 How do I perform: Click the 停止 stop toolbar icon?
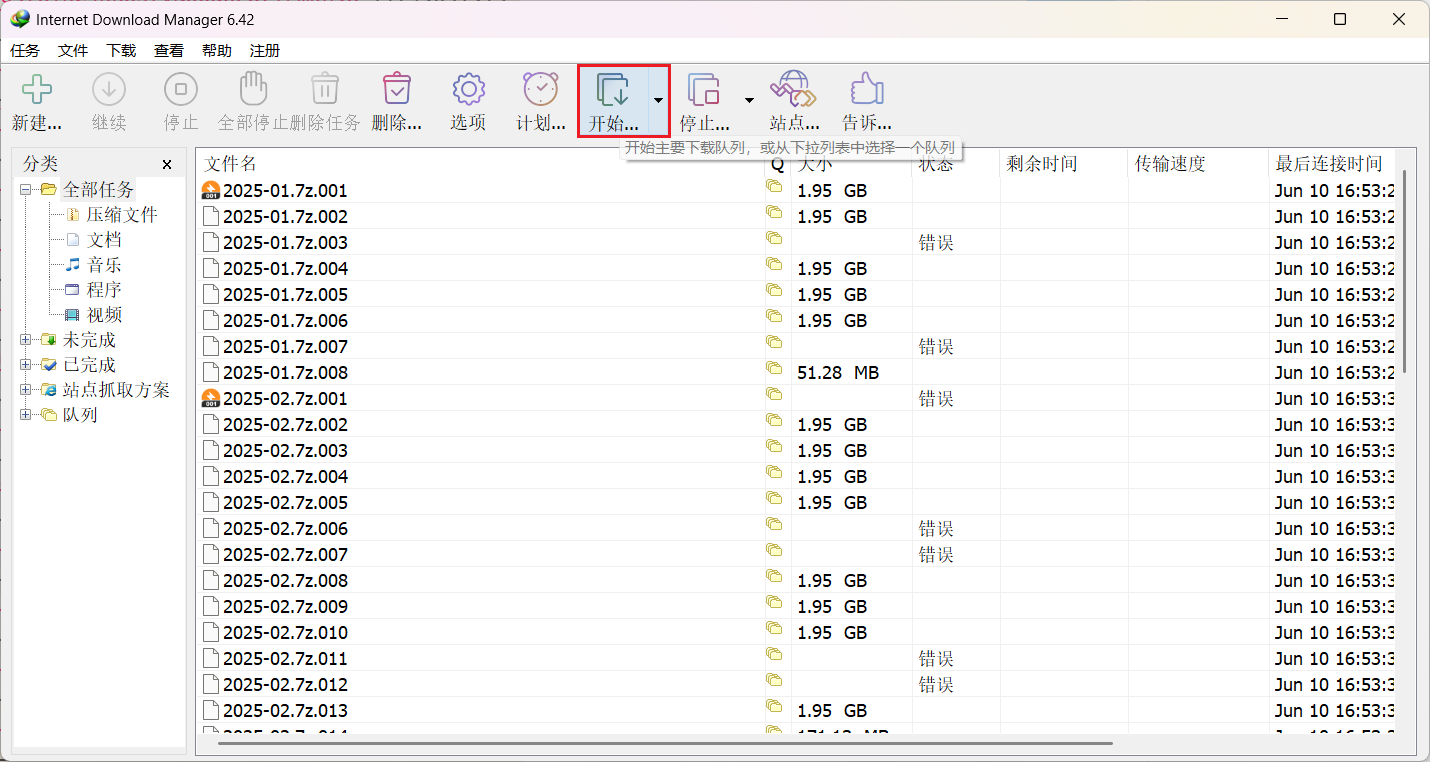point(181,89)
